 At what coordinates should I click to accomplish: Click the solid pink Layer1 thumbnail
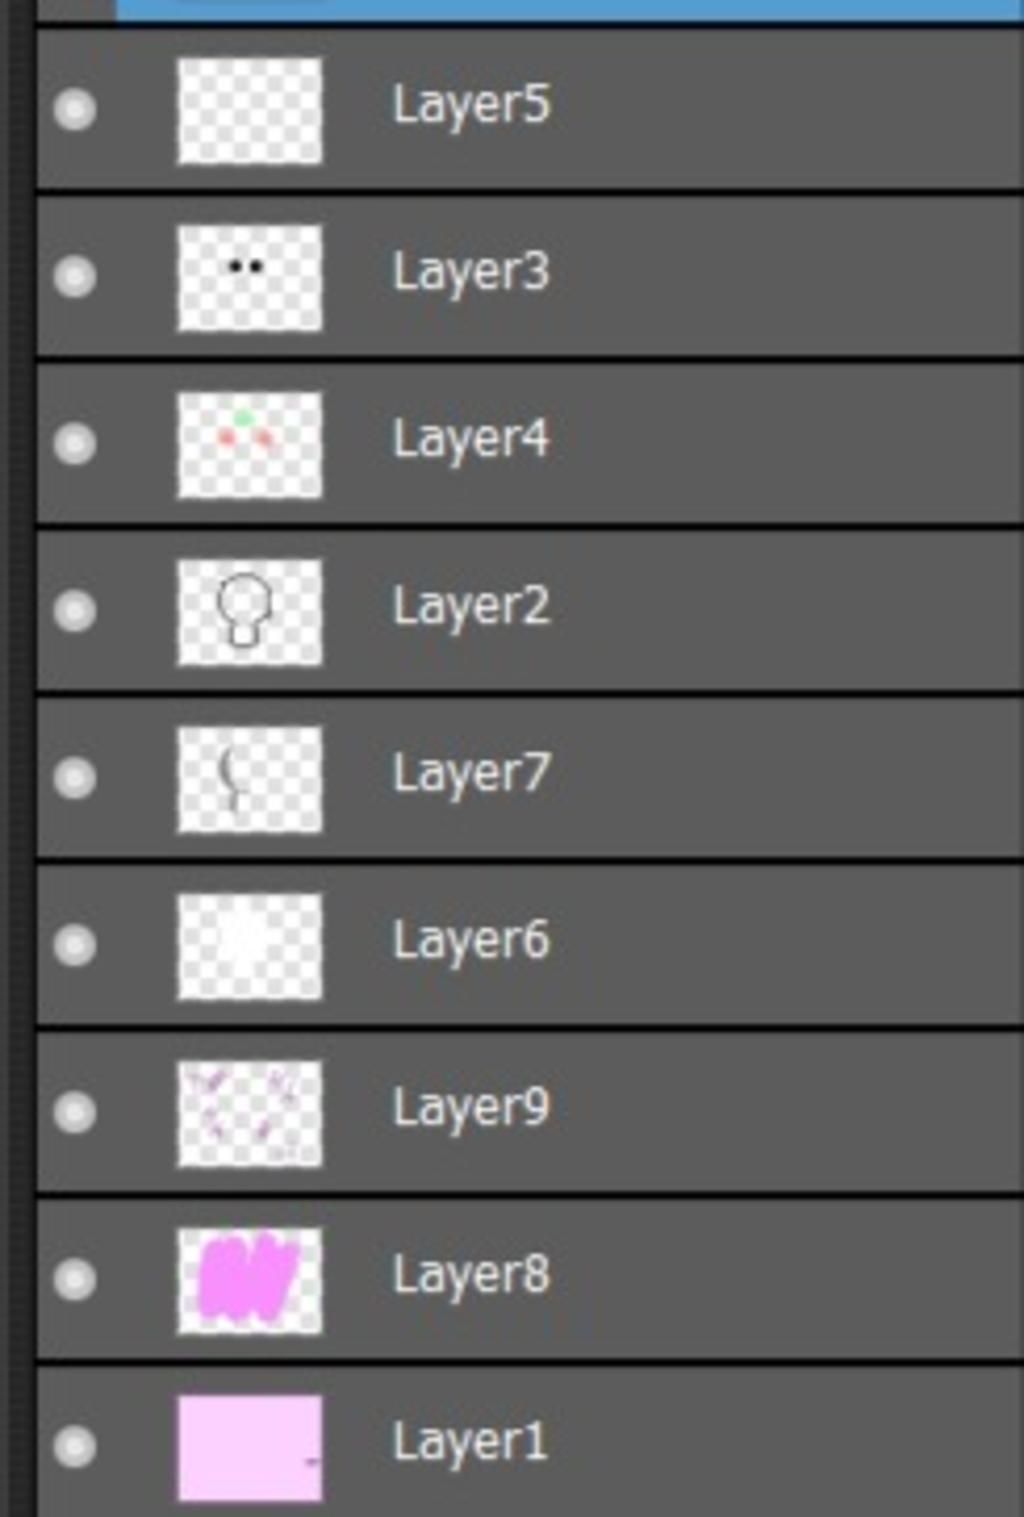click(x=250, y=1447)
